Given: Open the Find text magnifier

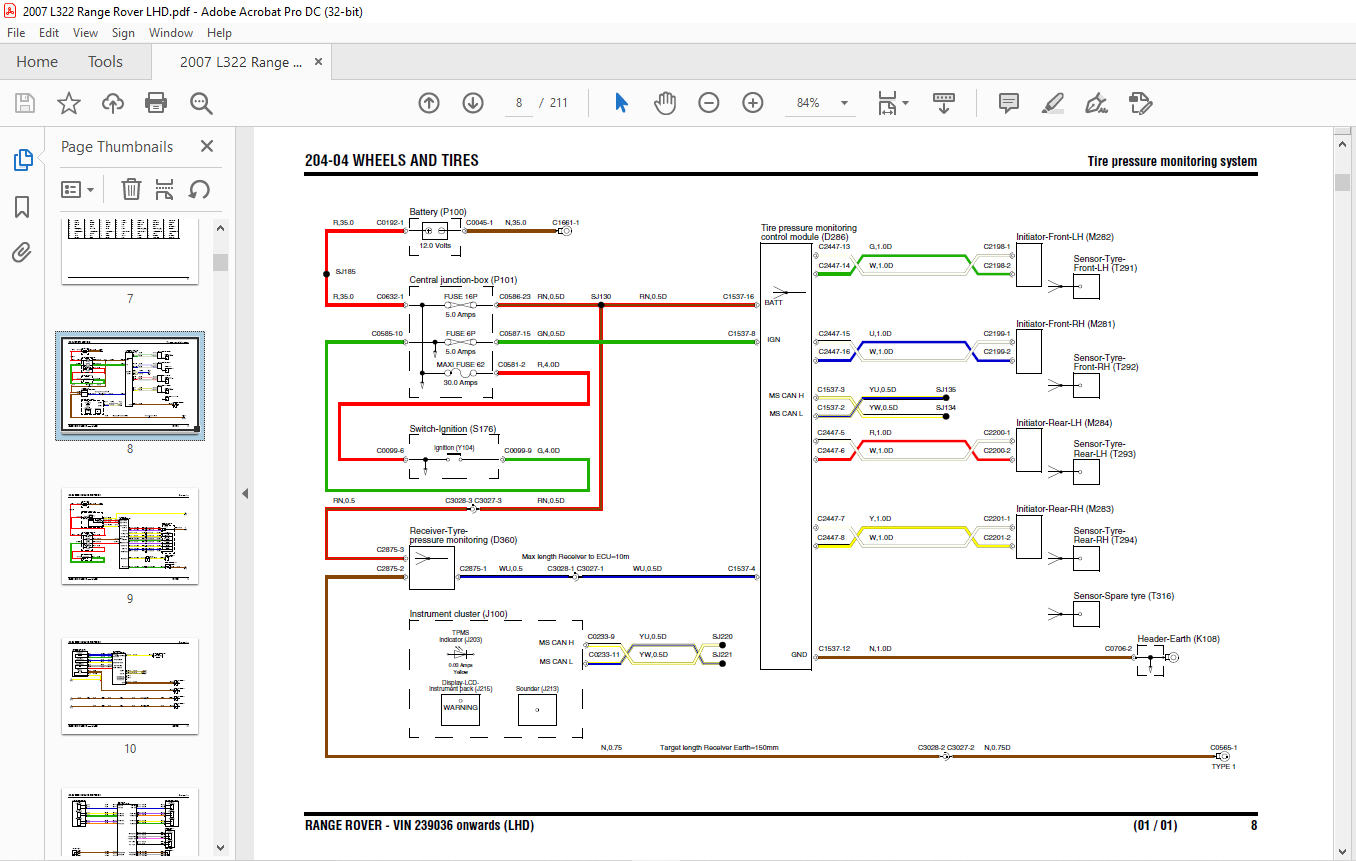Looking at the screenshot, I should [x=201, y=103].
